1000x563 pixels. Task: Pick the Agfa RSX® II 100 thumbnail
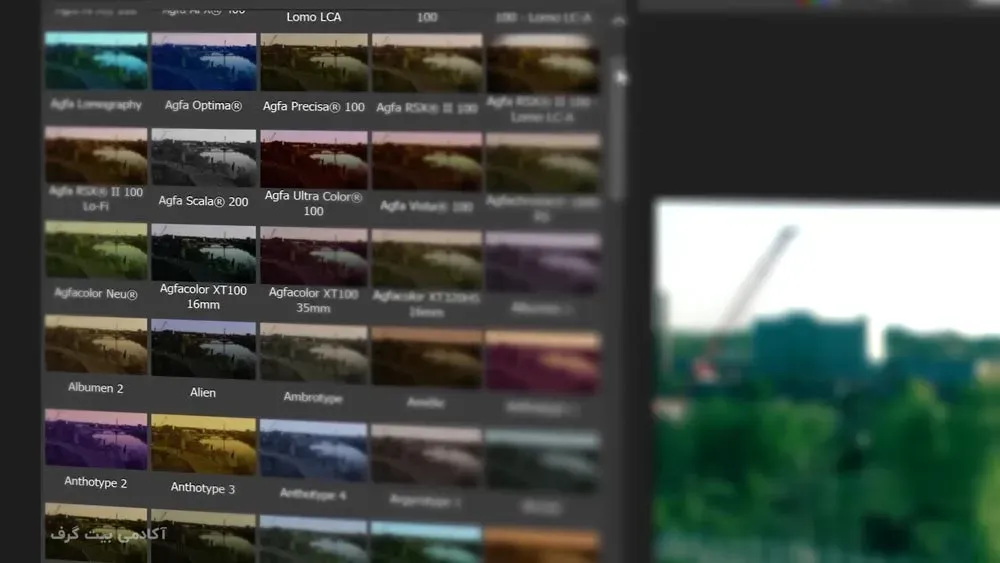[427, 64]
